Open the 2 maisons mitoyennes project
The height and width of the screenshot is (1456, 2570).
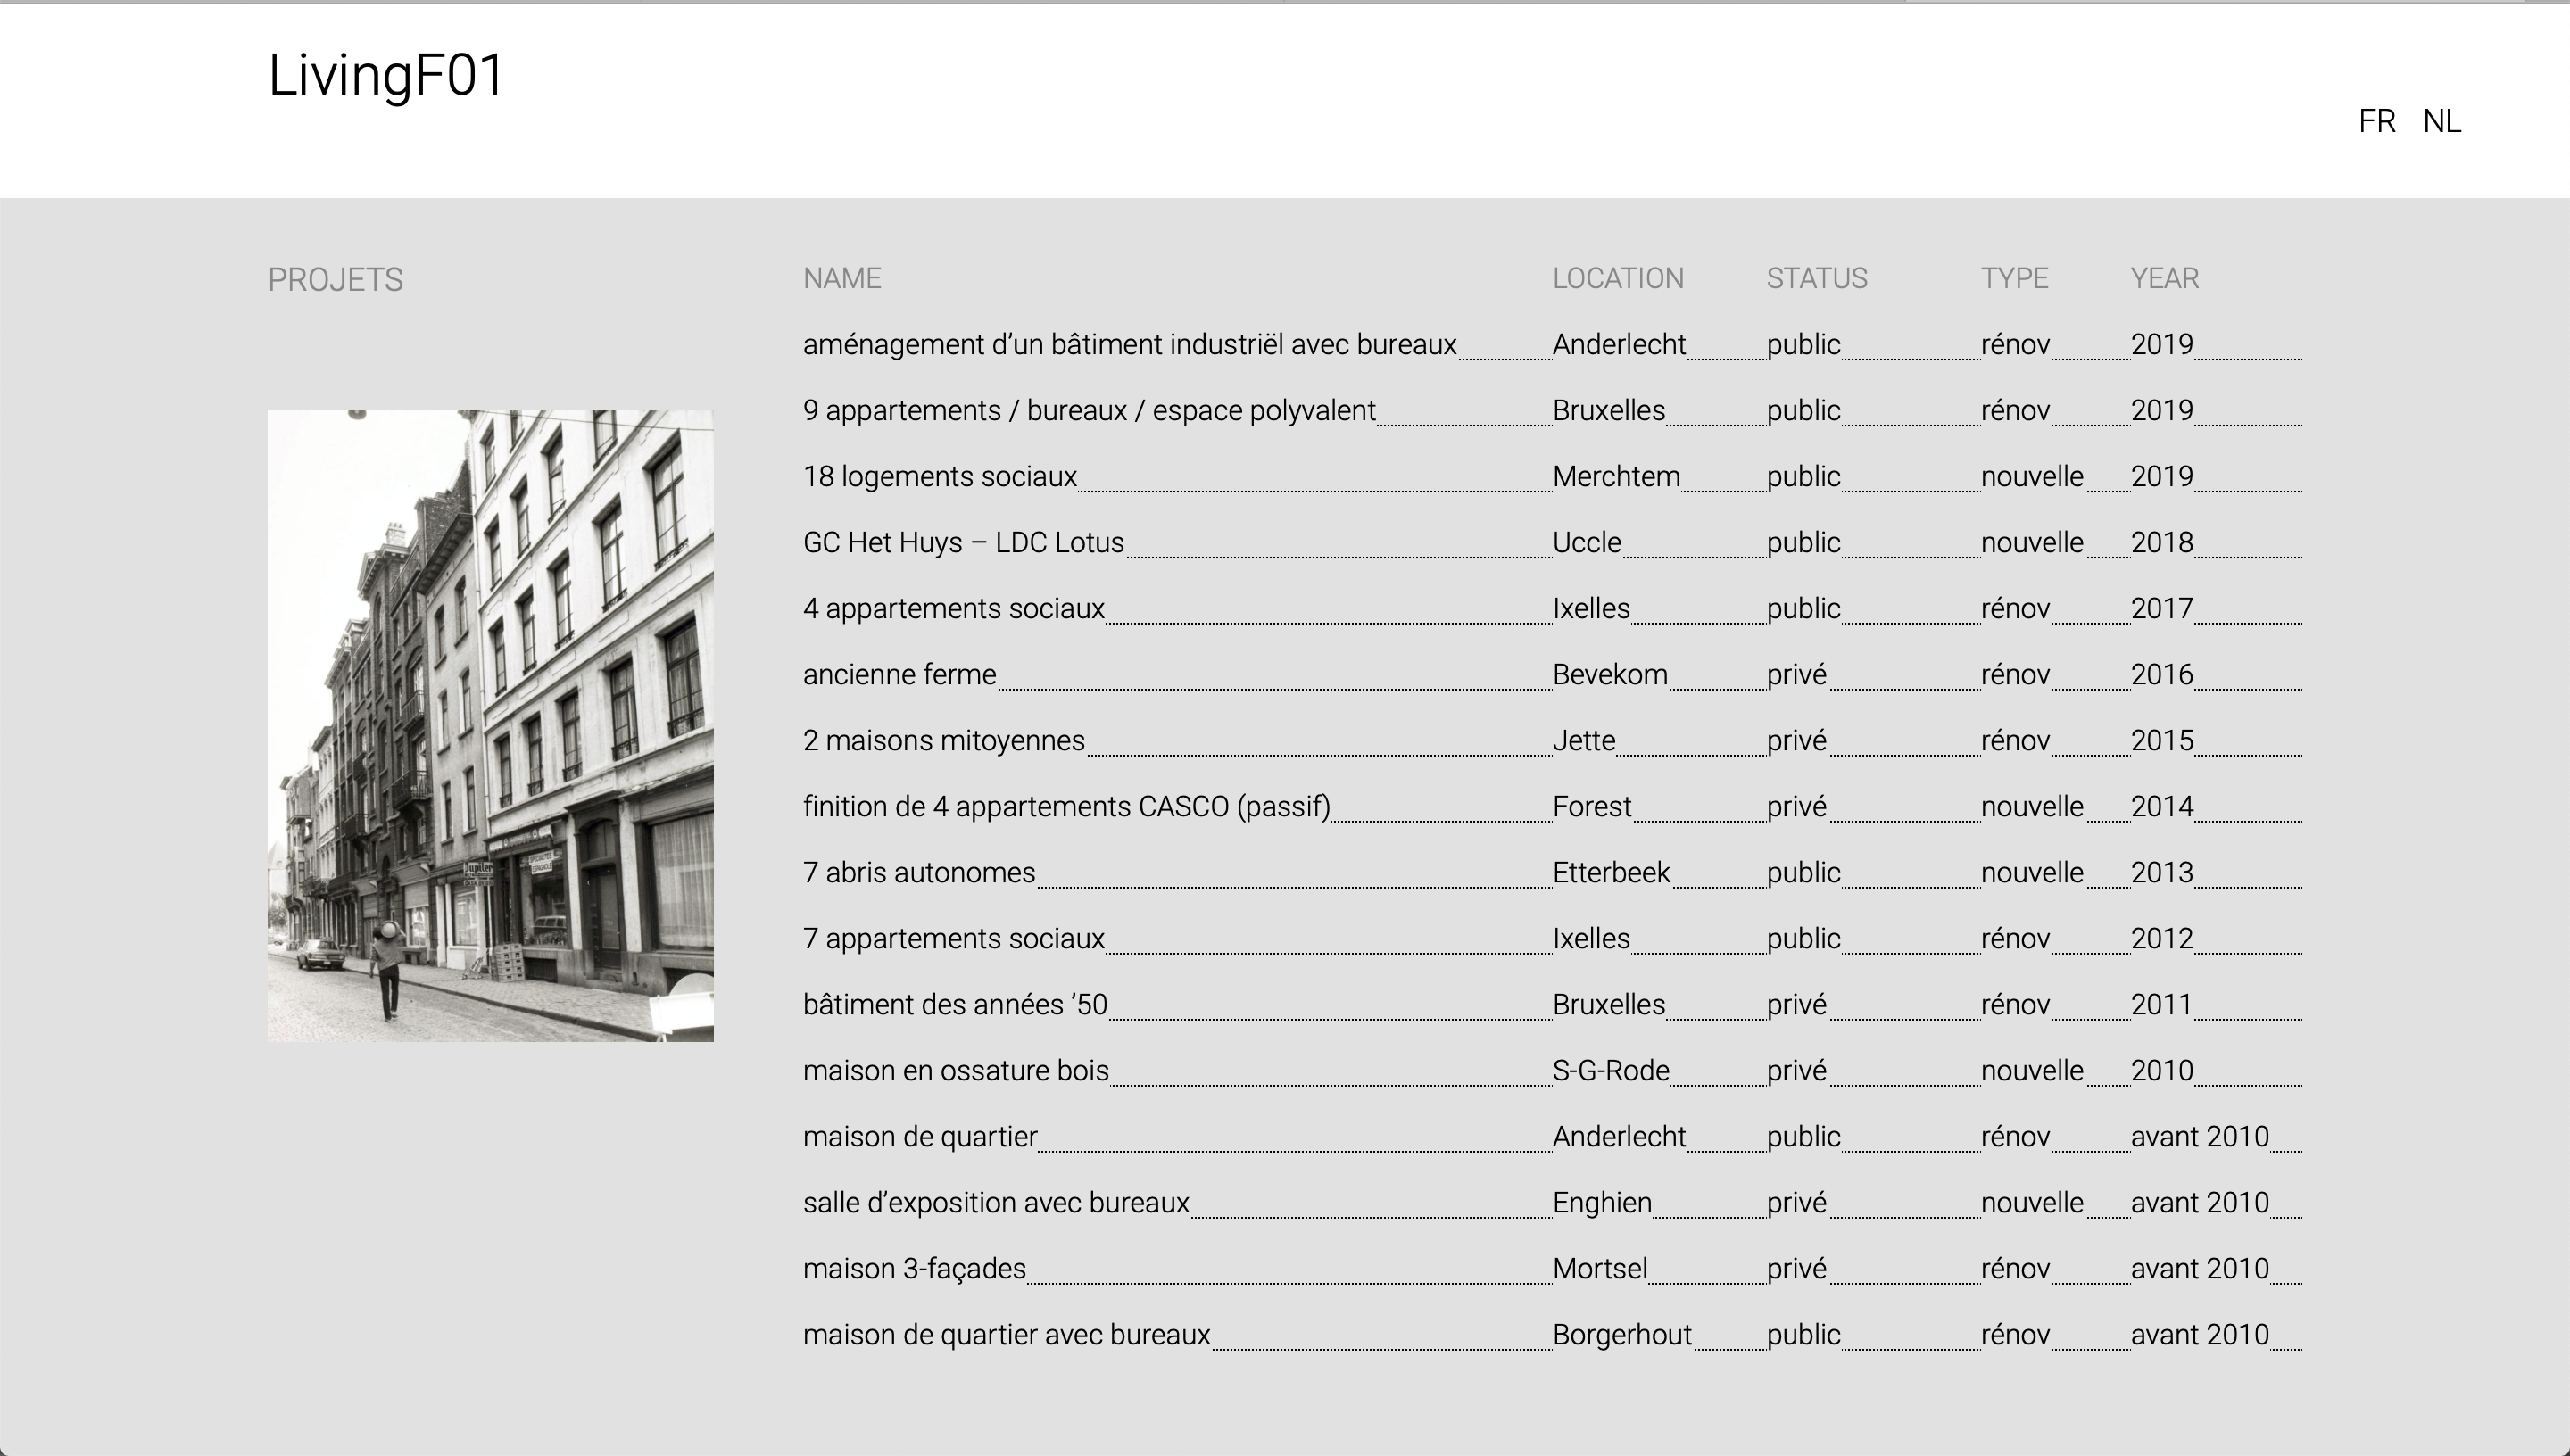(x=944, y=741)
